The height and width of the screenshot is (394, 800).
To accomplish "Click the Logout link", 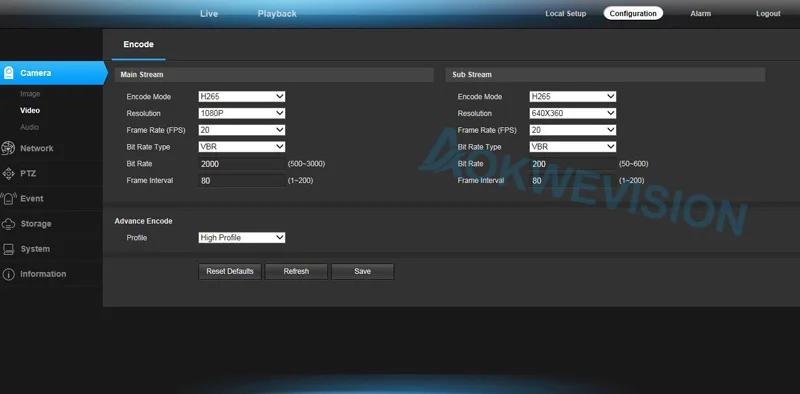I will [x=768, y=14].
